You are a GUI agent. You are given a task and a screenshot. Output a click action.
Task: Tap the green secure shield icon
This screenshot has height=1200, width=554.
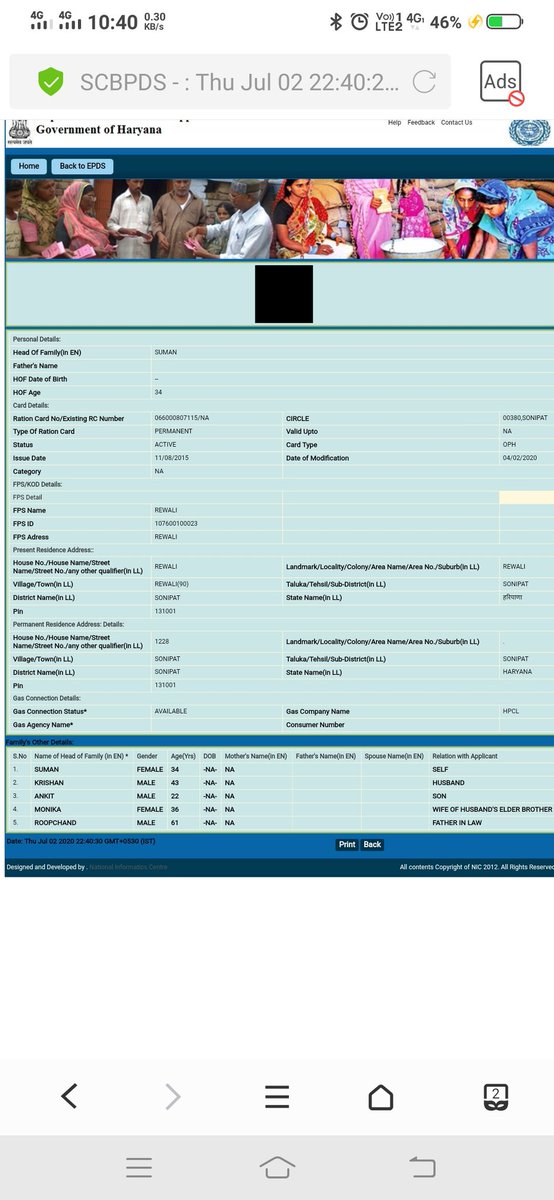point(50,82)
